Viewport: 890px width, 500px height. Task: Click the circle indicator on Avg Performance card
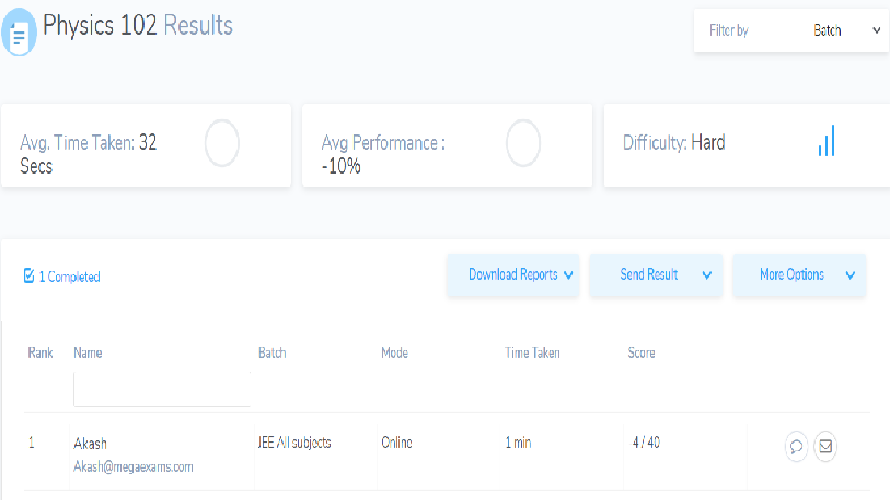point(523,143)
